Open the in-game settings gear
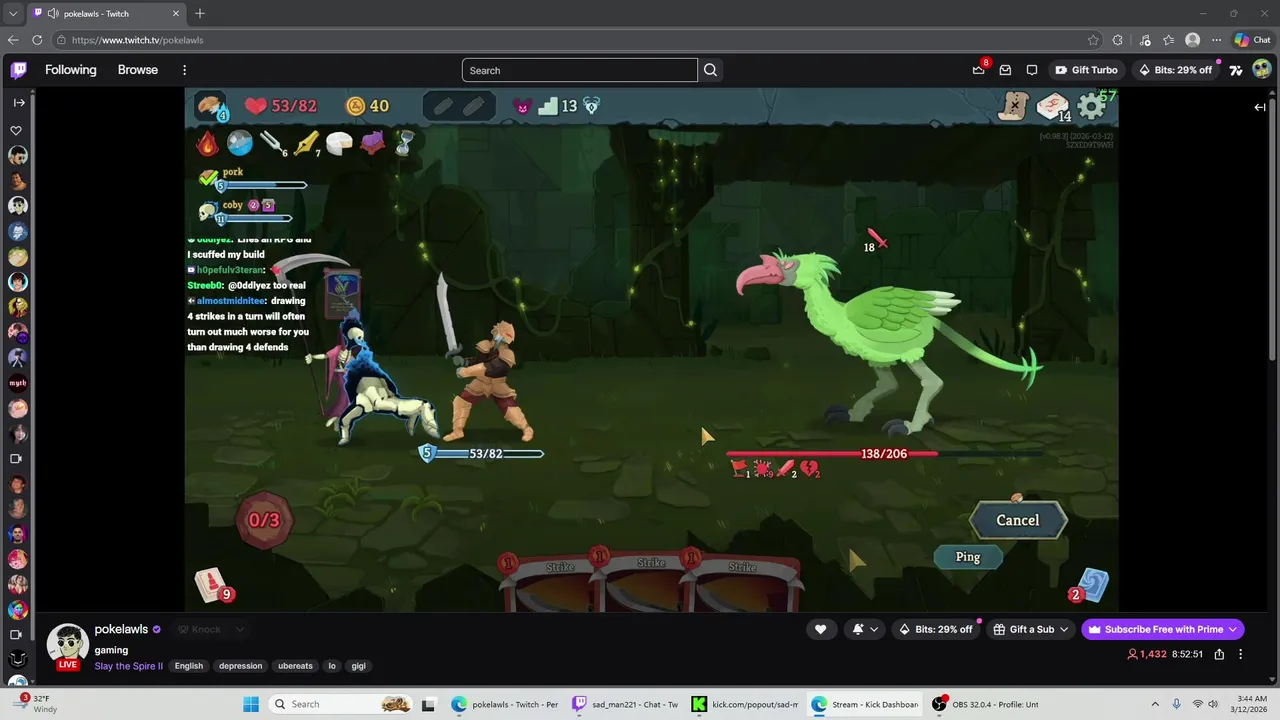This screenshot has width=1280, height=720. (x=1091, y=106)
